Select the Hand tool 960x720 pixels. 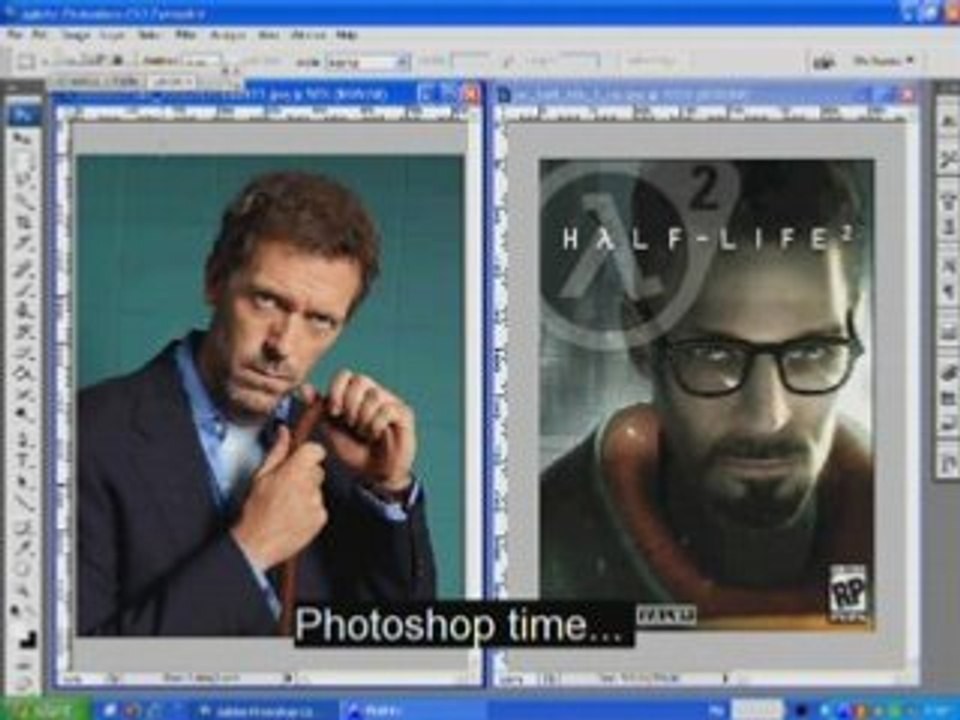coord(23,570)
